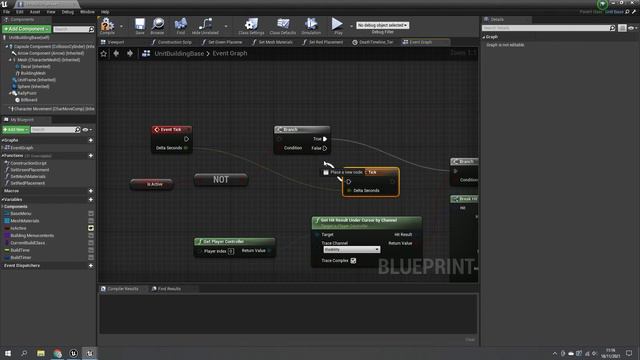The width and height of the screenshot is (640, 360).
Task: Collapse the Graphs section
Action: [3, 140]
